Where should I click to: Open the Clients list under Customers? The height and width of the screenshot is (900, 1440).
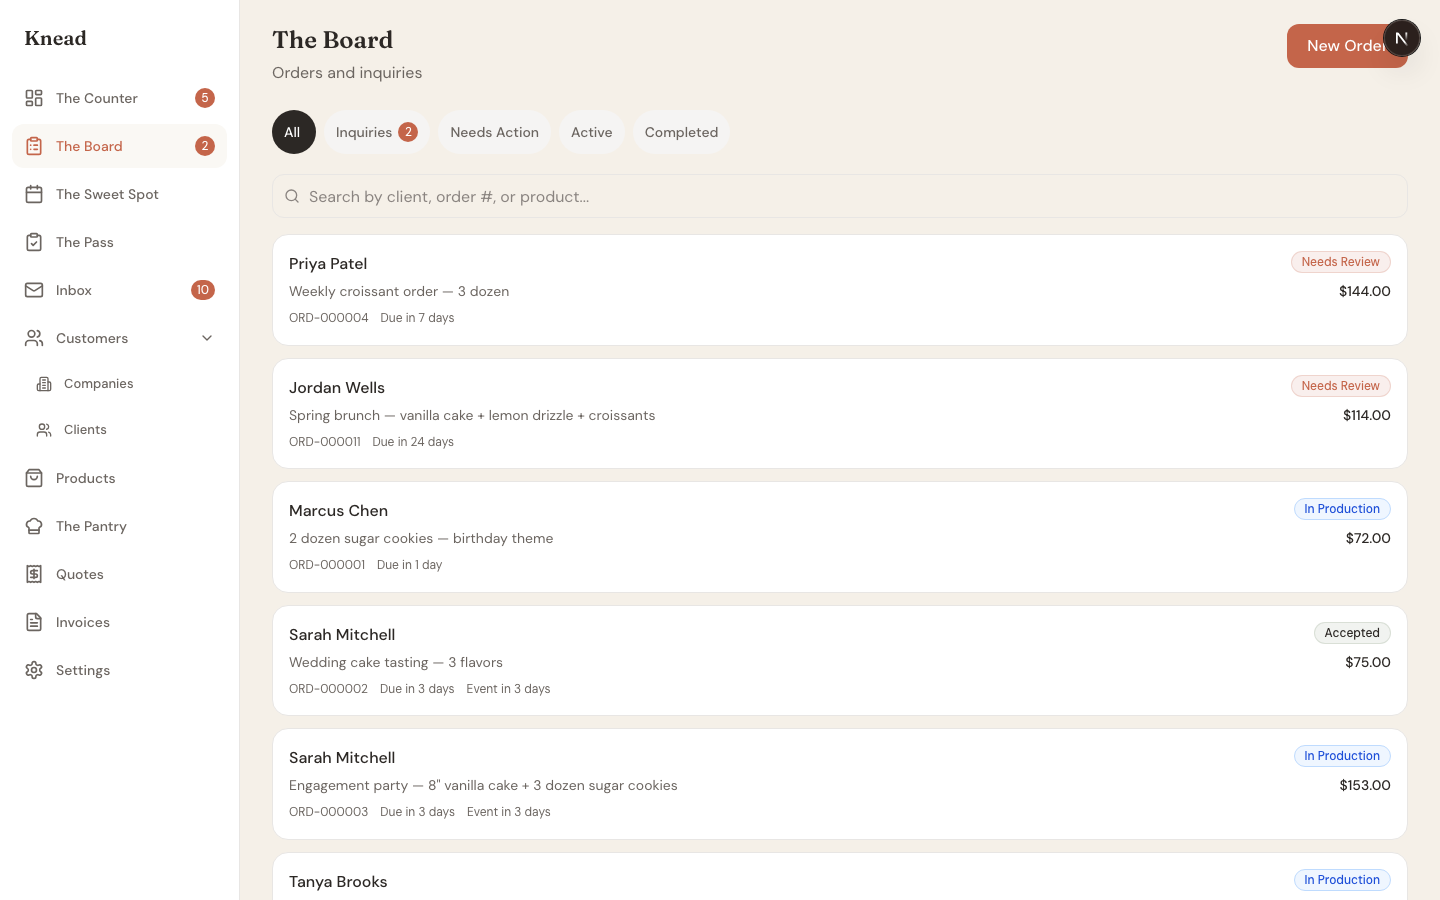[x=85, y=429]
